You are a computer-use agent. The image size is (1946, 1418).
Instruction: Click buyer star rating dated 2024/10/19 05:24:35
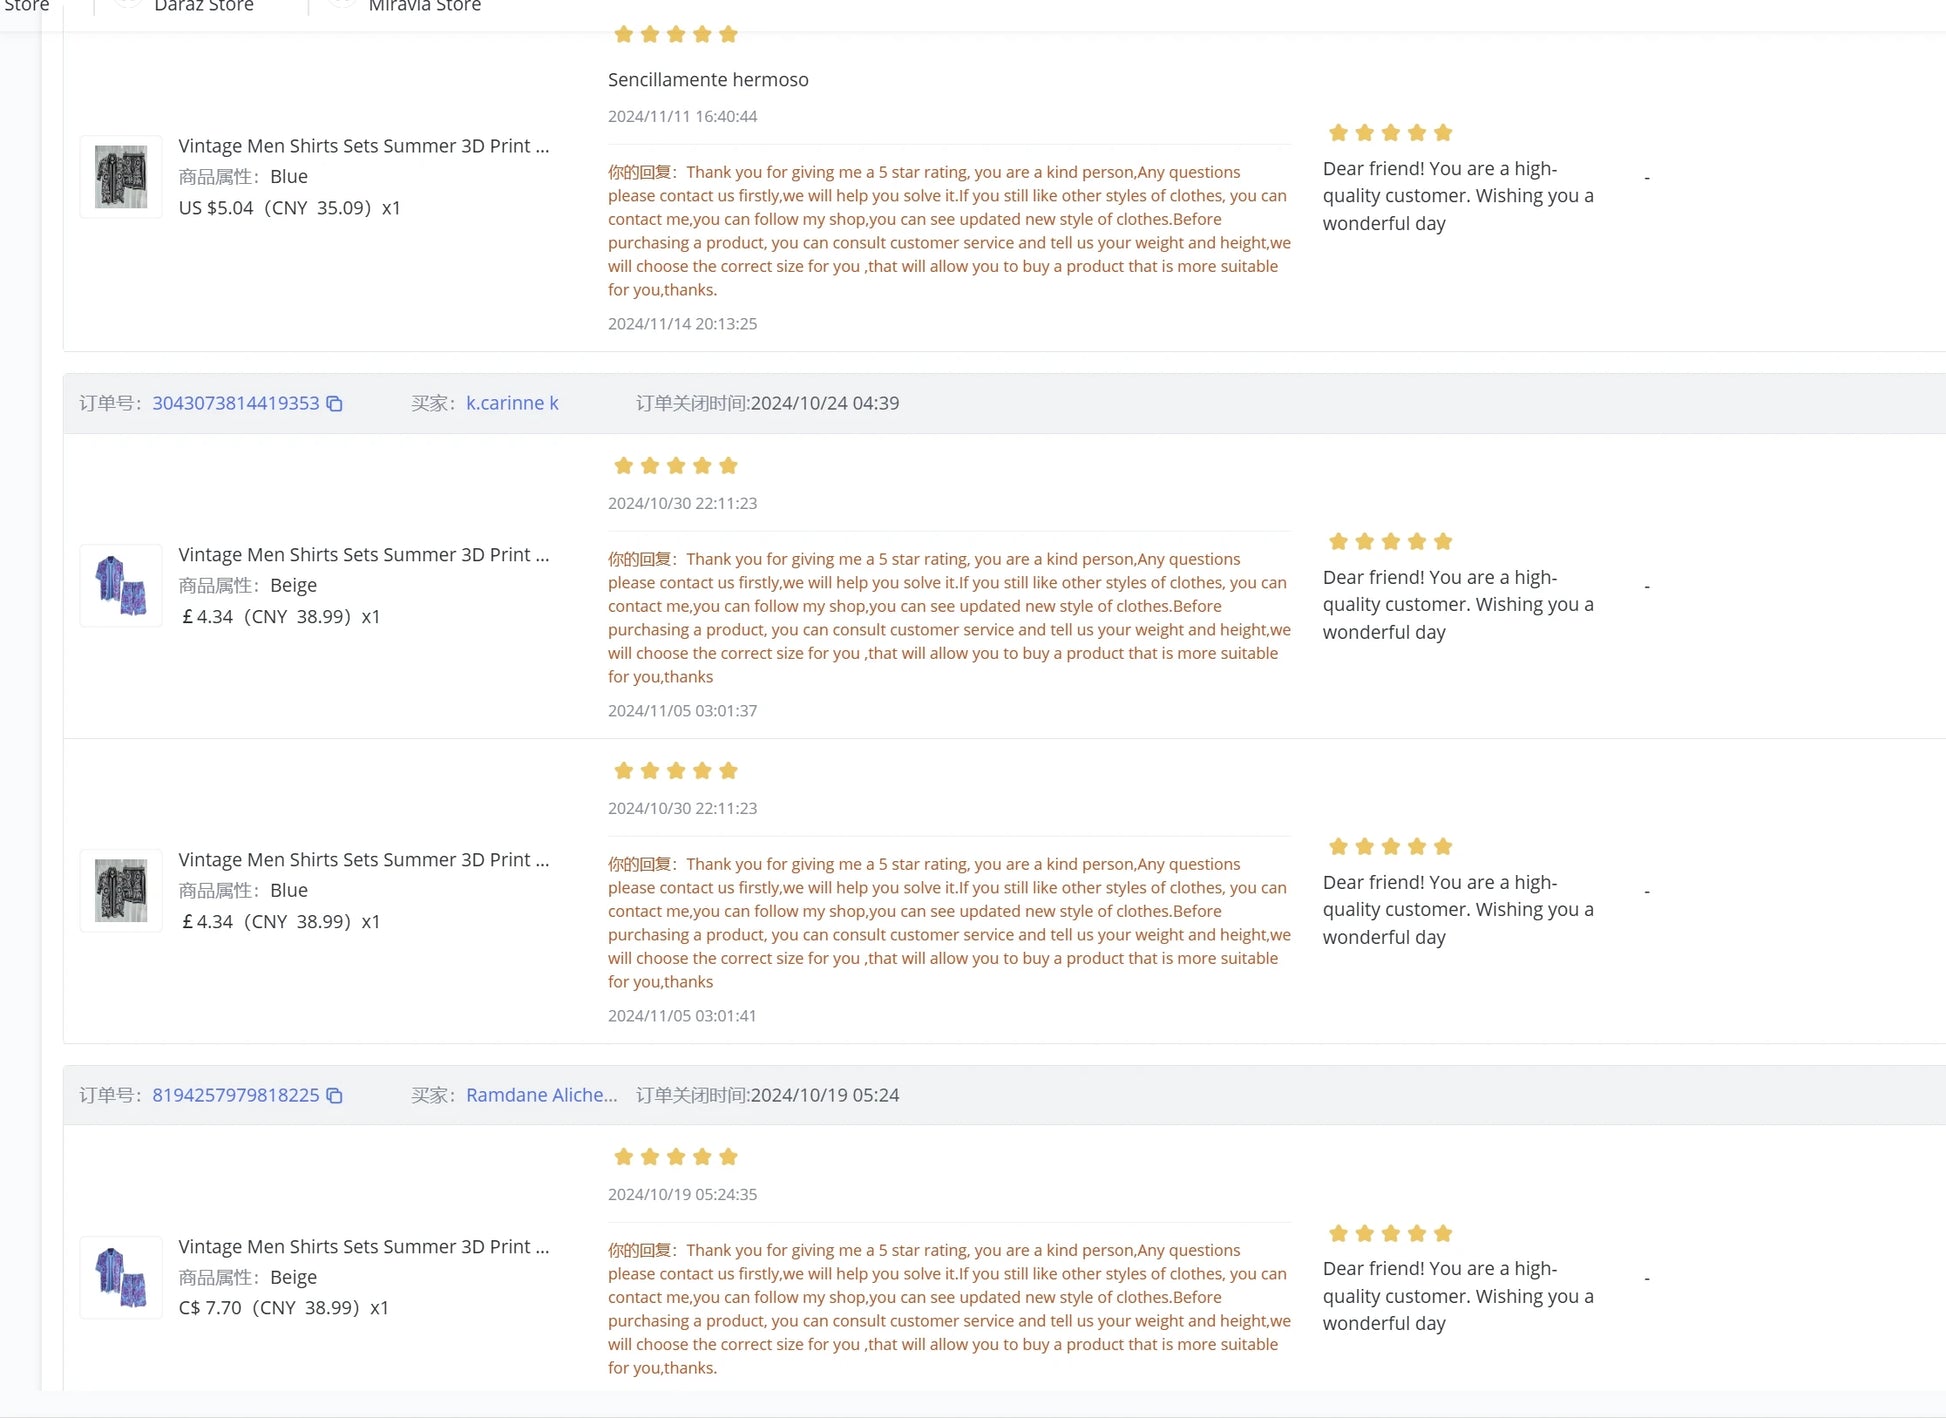(675, 1157)
